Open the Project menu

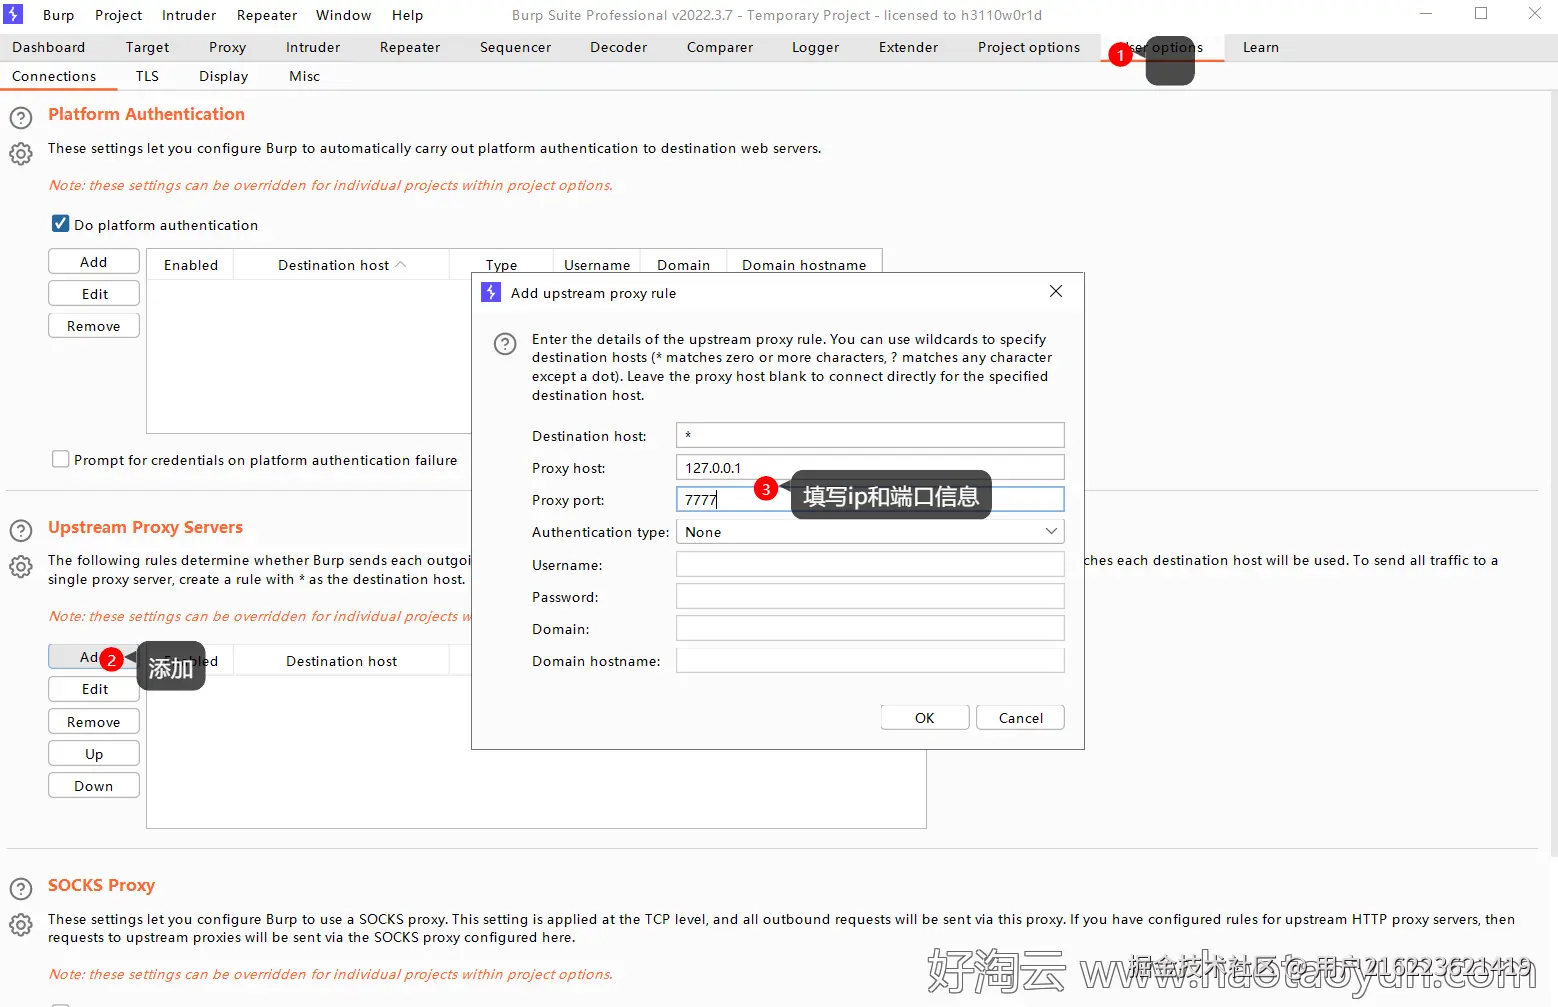(x=118, y=15)
